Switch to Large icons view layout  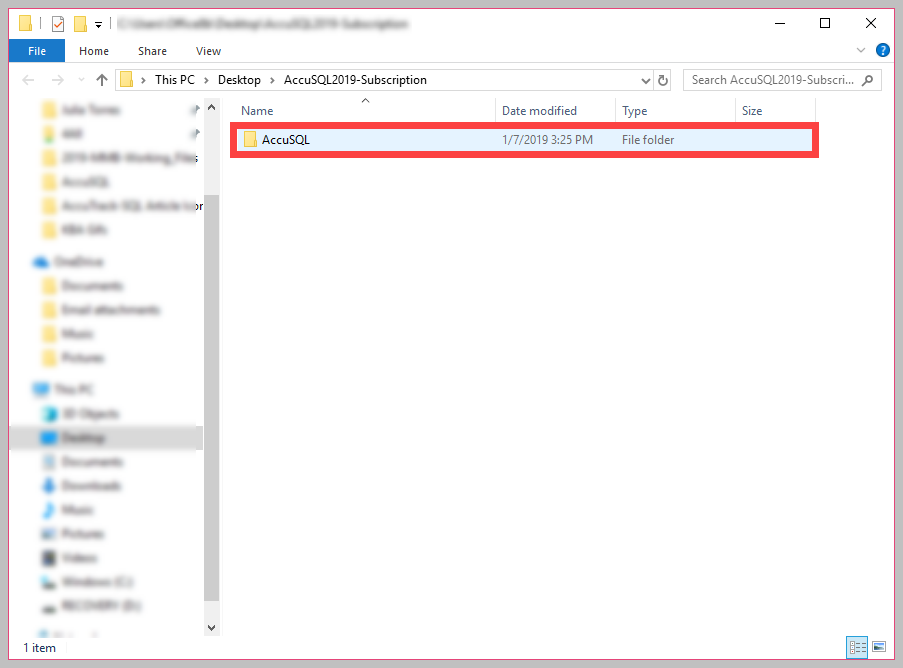(879, 647)
